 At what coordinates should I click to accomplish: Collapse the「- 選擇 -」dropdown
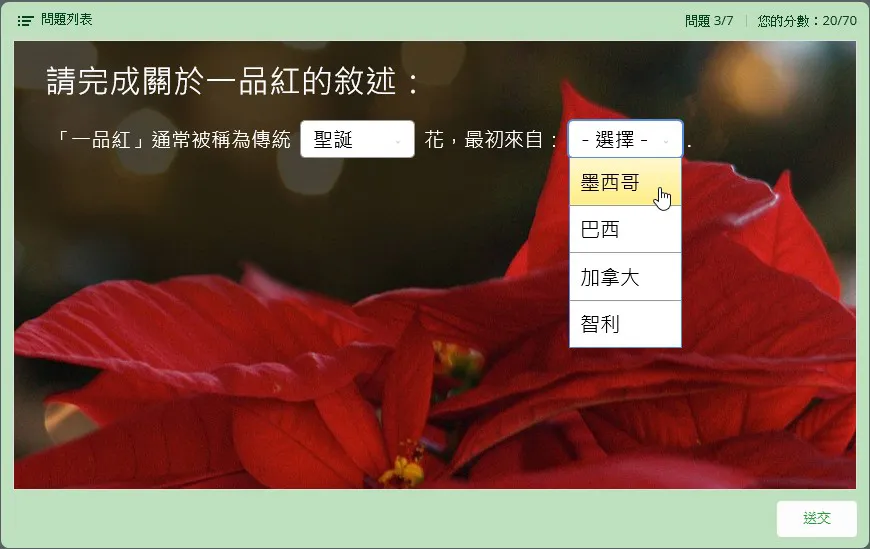[624, 140]
